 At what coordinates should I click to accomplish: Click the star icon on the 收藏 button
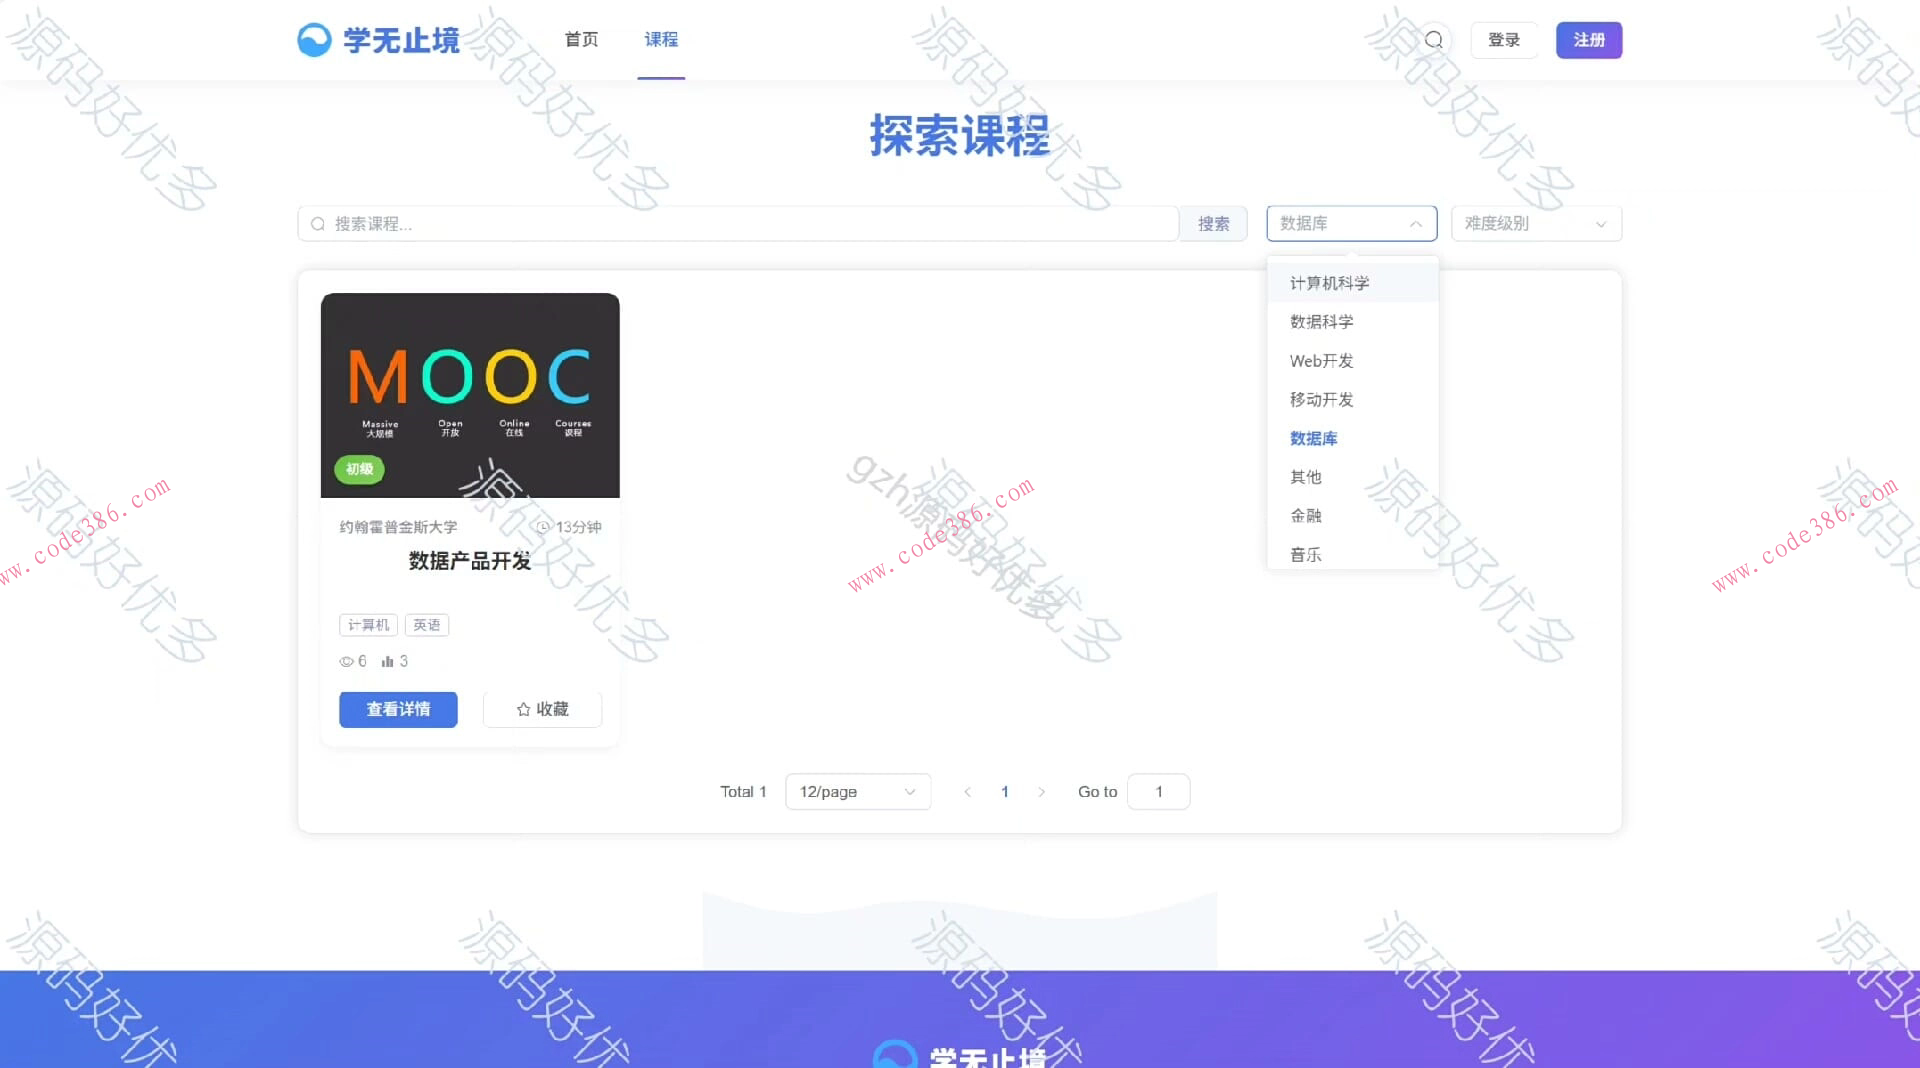point(522,709)
